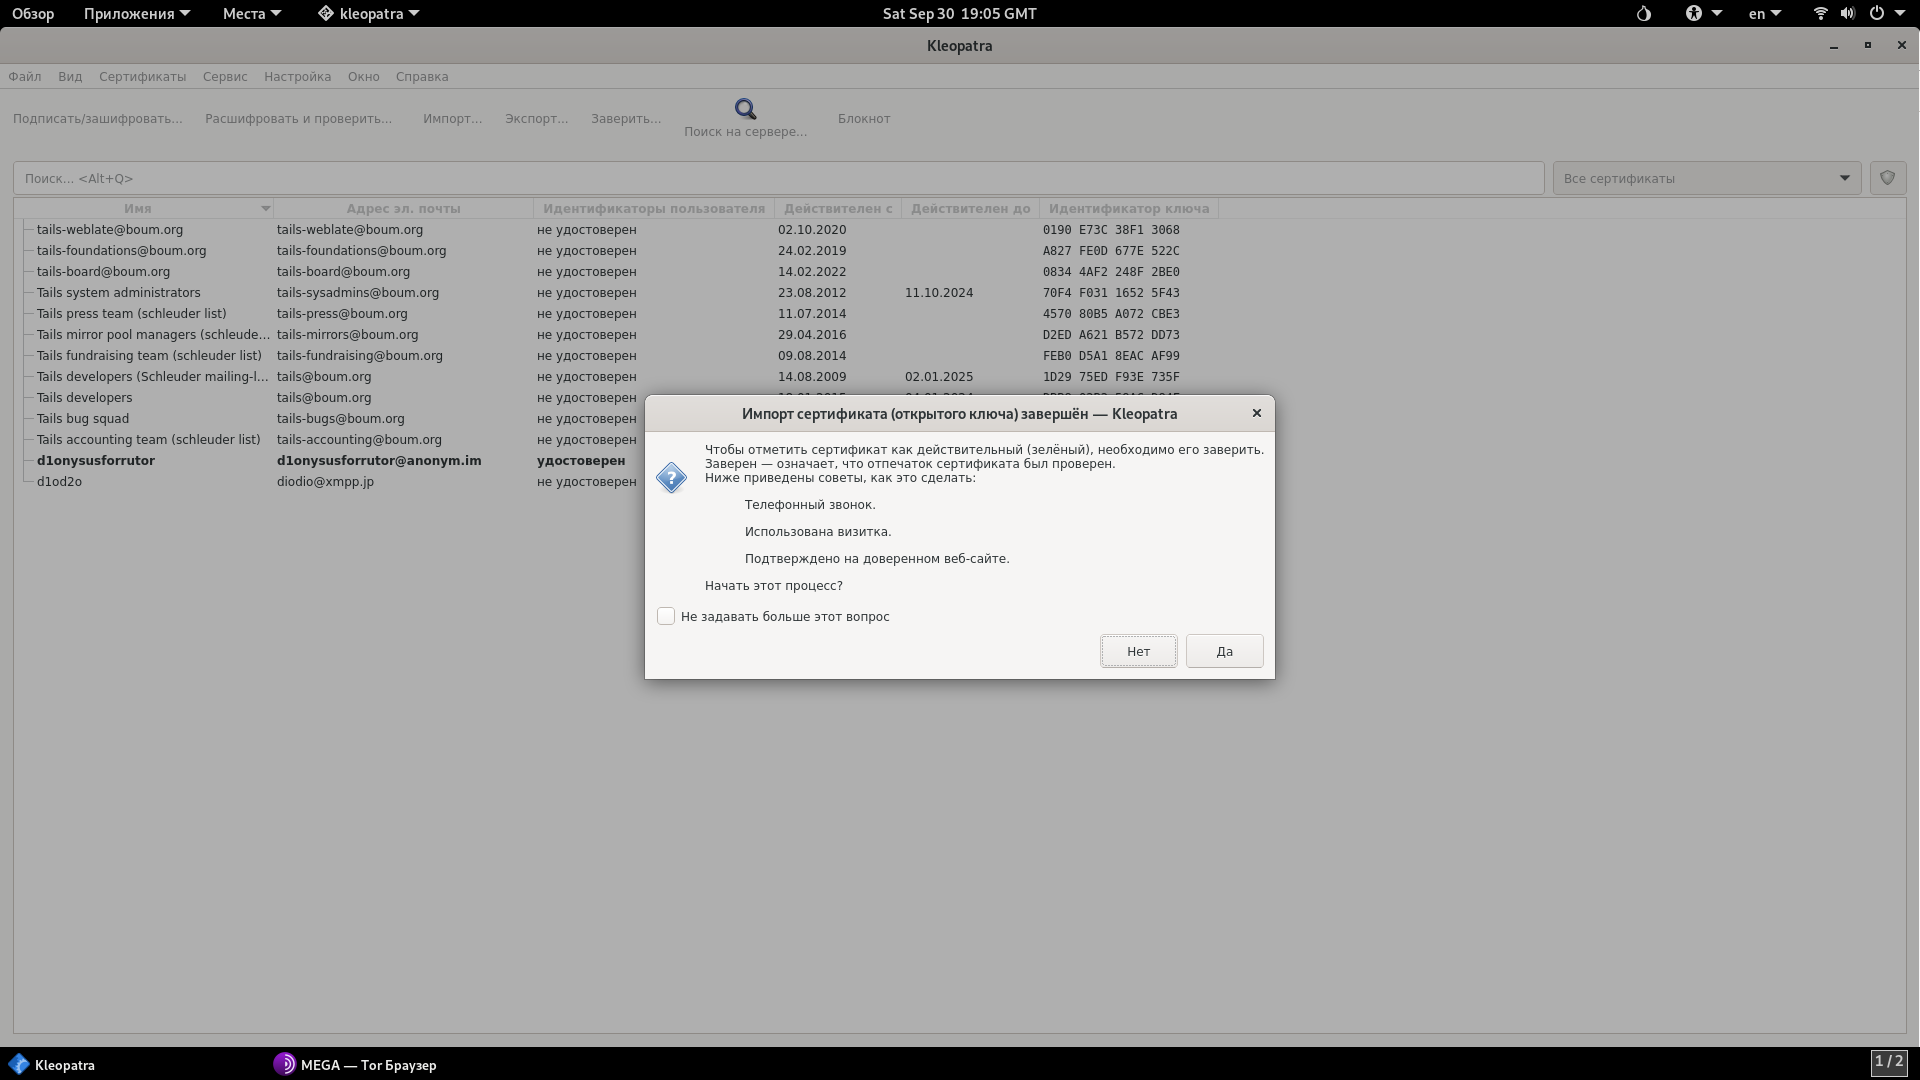Click the server search magnifier icon
This screenshot has width=1920, height=1080.
point(745,109)
